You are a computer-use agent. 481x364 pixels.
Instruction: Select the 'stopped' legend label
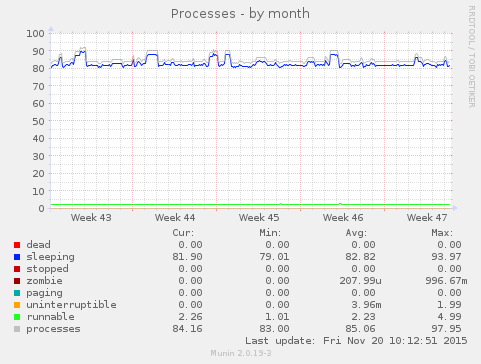[x=47, y=269]
